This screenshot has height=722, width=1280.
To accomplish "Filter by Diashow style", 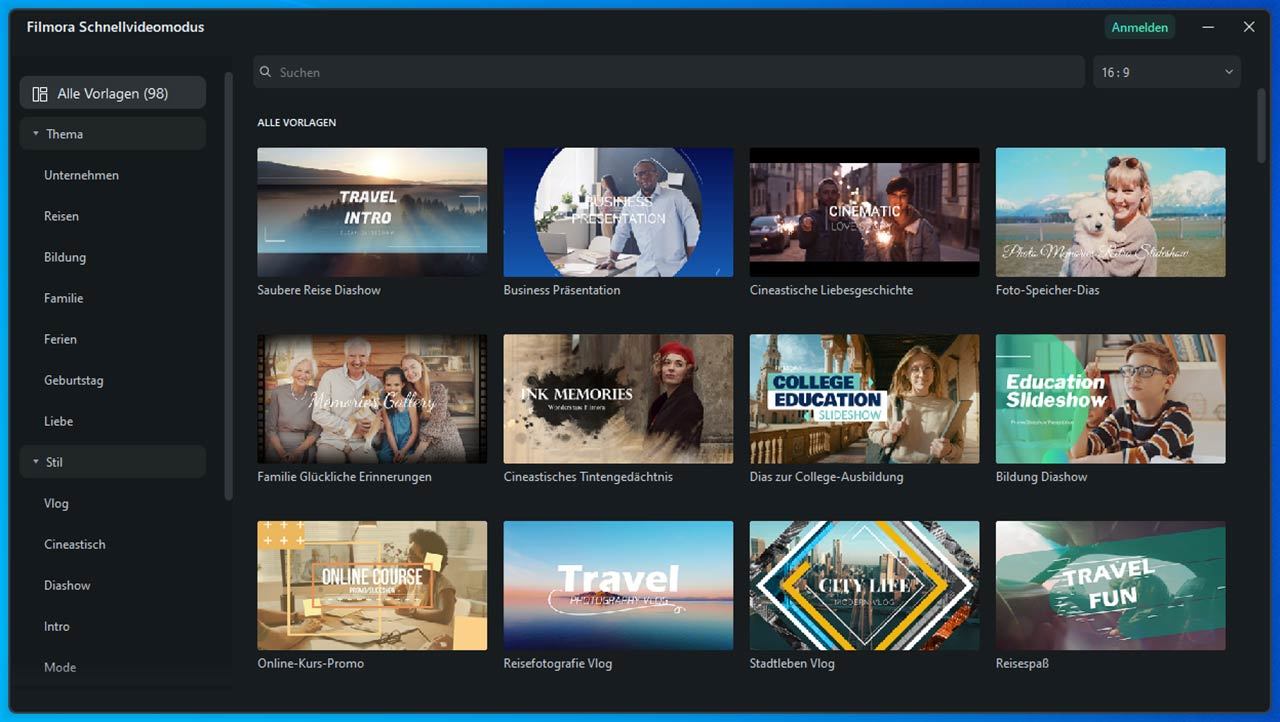I will tap(67, 585).
